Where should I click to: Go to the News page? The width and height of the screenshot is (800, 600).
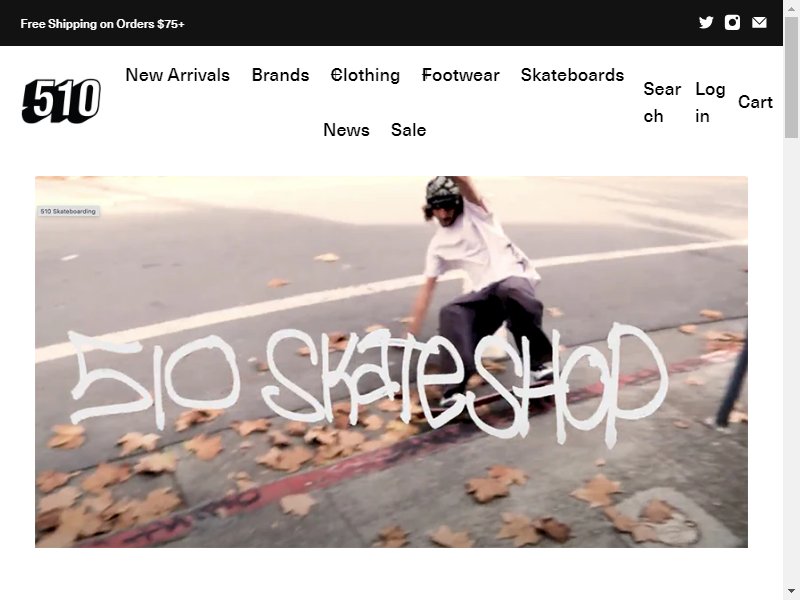click(346, 130)
